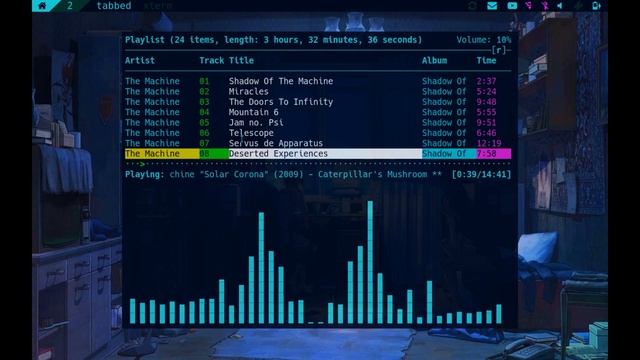Switch to workspace 2

(70, 6)
